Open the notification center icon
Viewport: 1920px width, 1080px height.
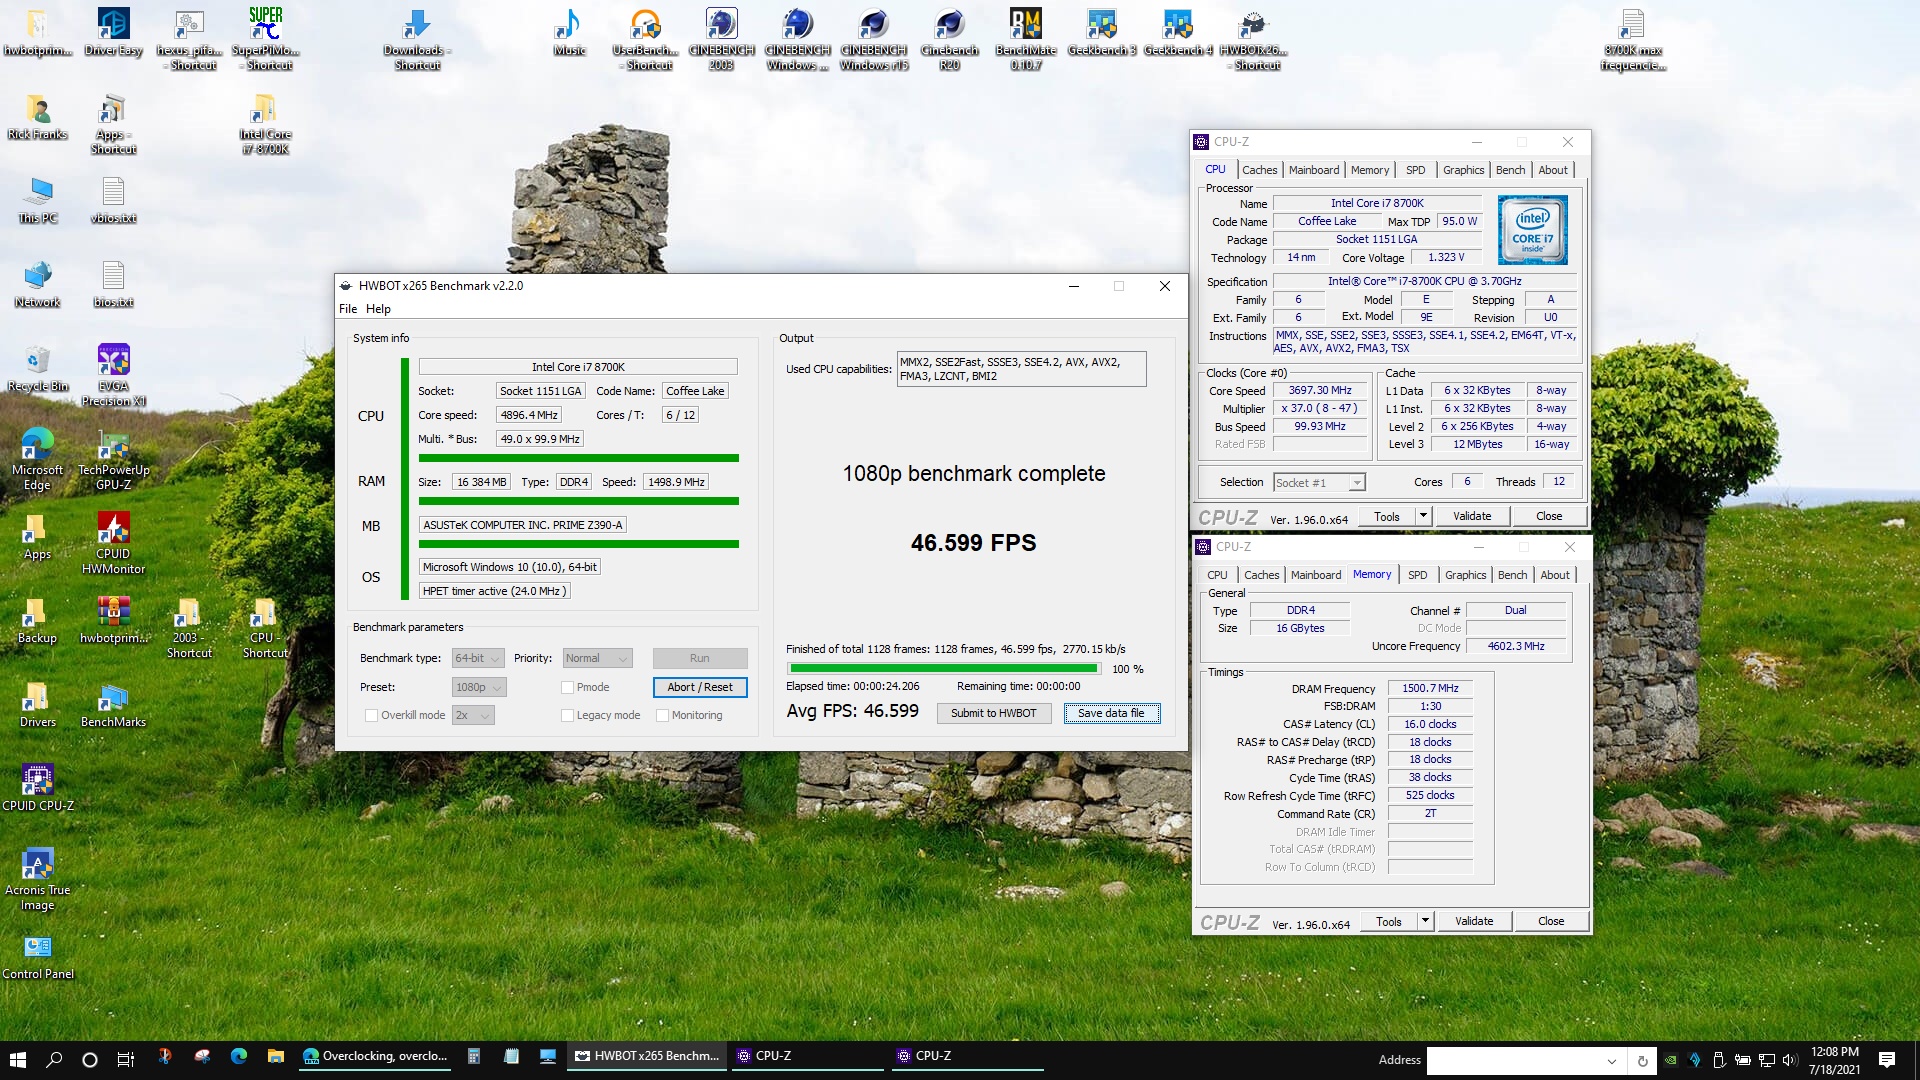[1887, 1059]
